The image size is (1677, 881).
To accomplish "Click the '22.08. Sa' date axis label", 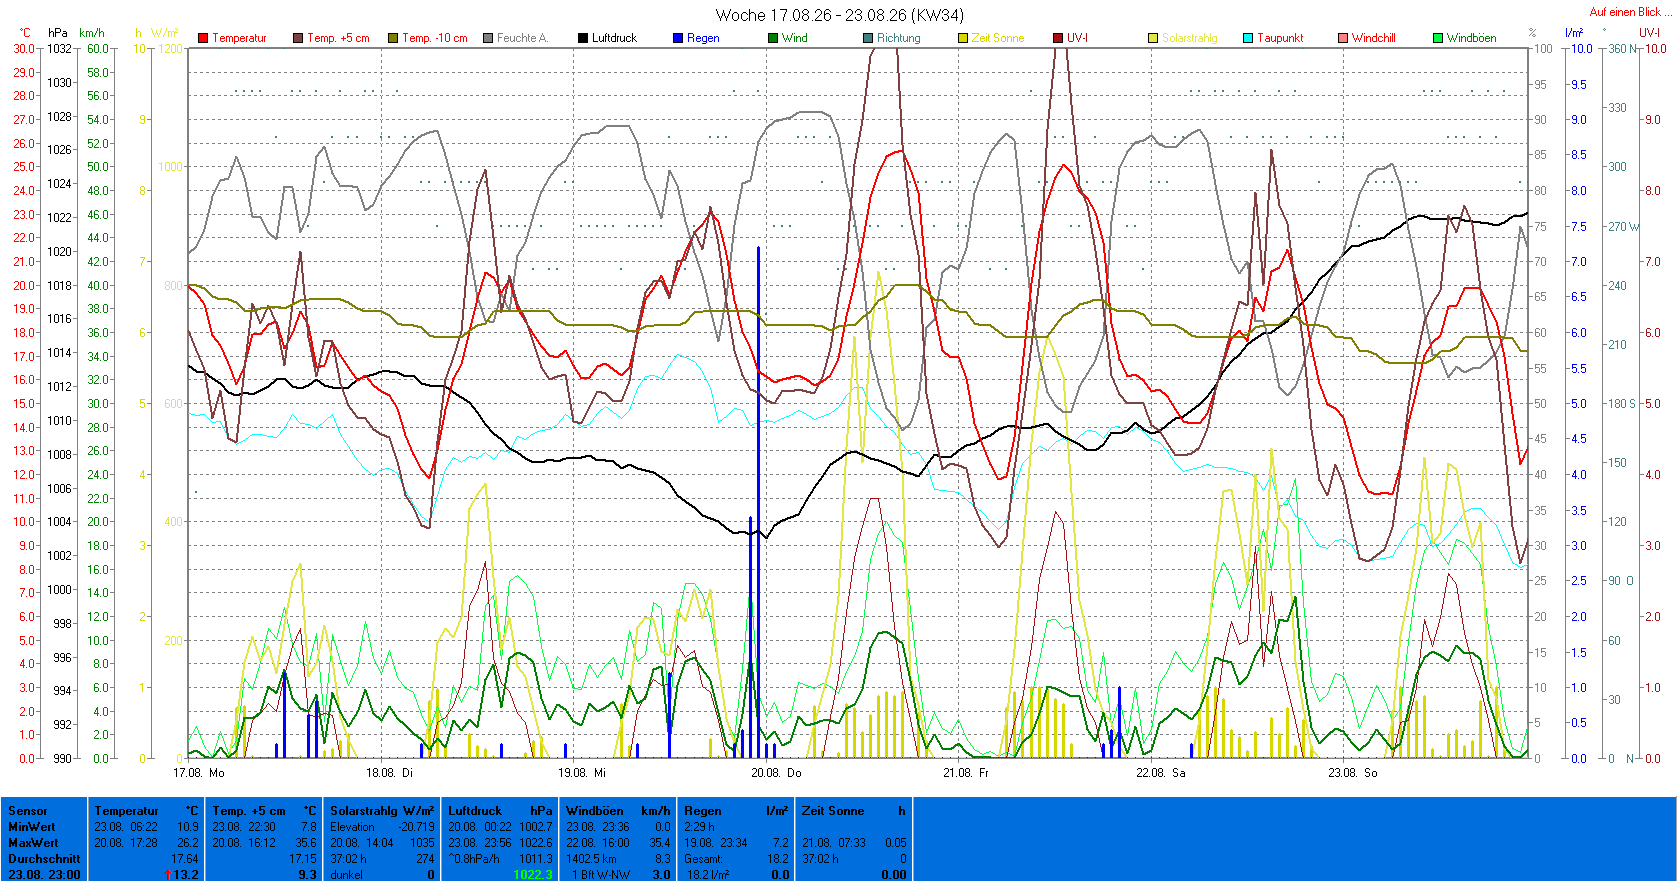I will [x=1161, y=773].
